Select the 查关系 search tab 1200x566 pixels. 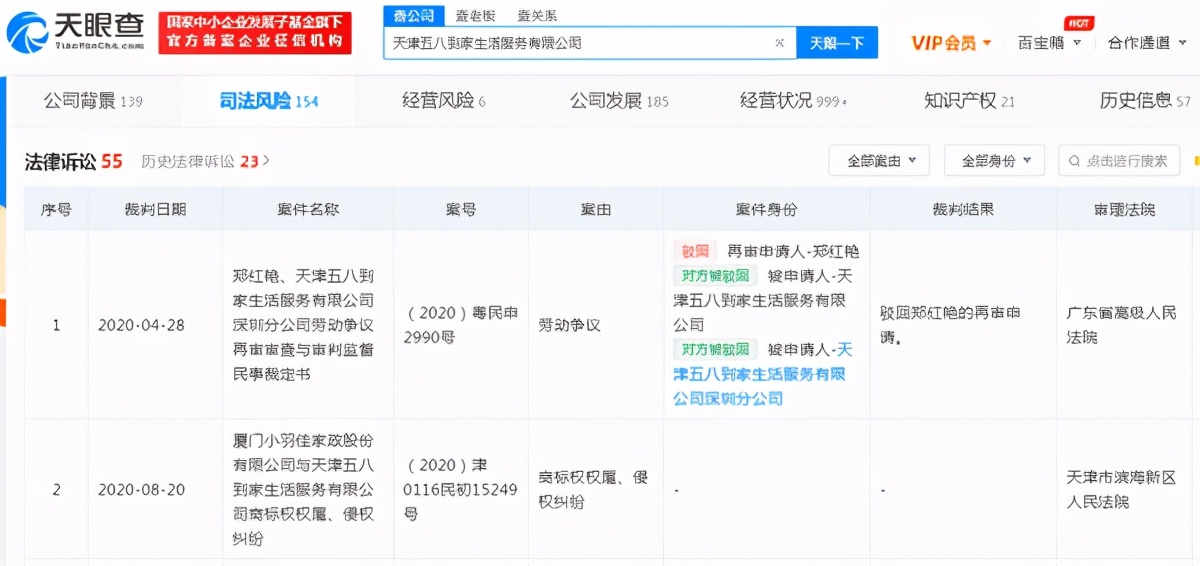click(537, 15)
